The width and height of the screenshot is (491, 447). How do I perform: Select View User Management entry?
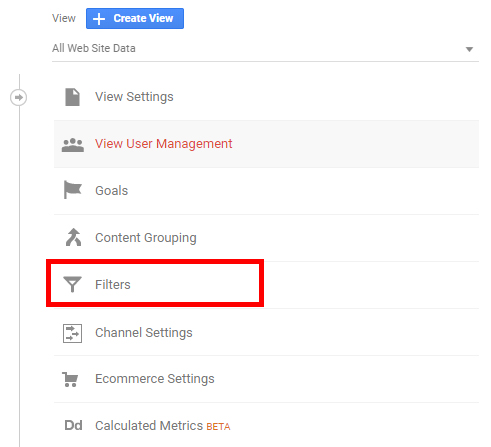coord(266,144)
